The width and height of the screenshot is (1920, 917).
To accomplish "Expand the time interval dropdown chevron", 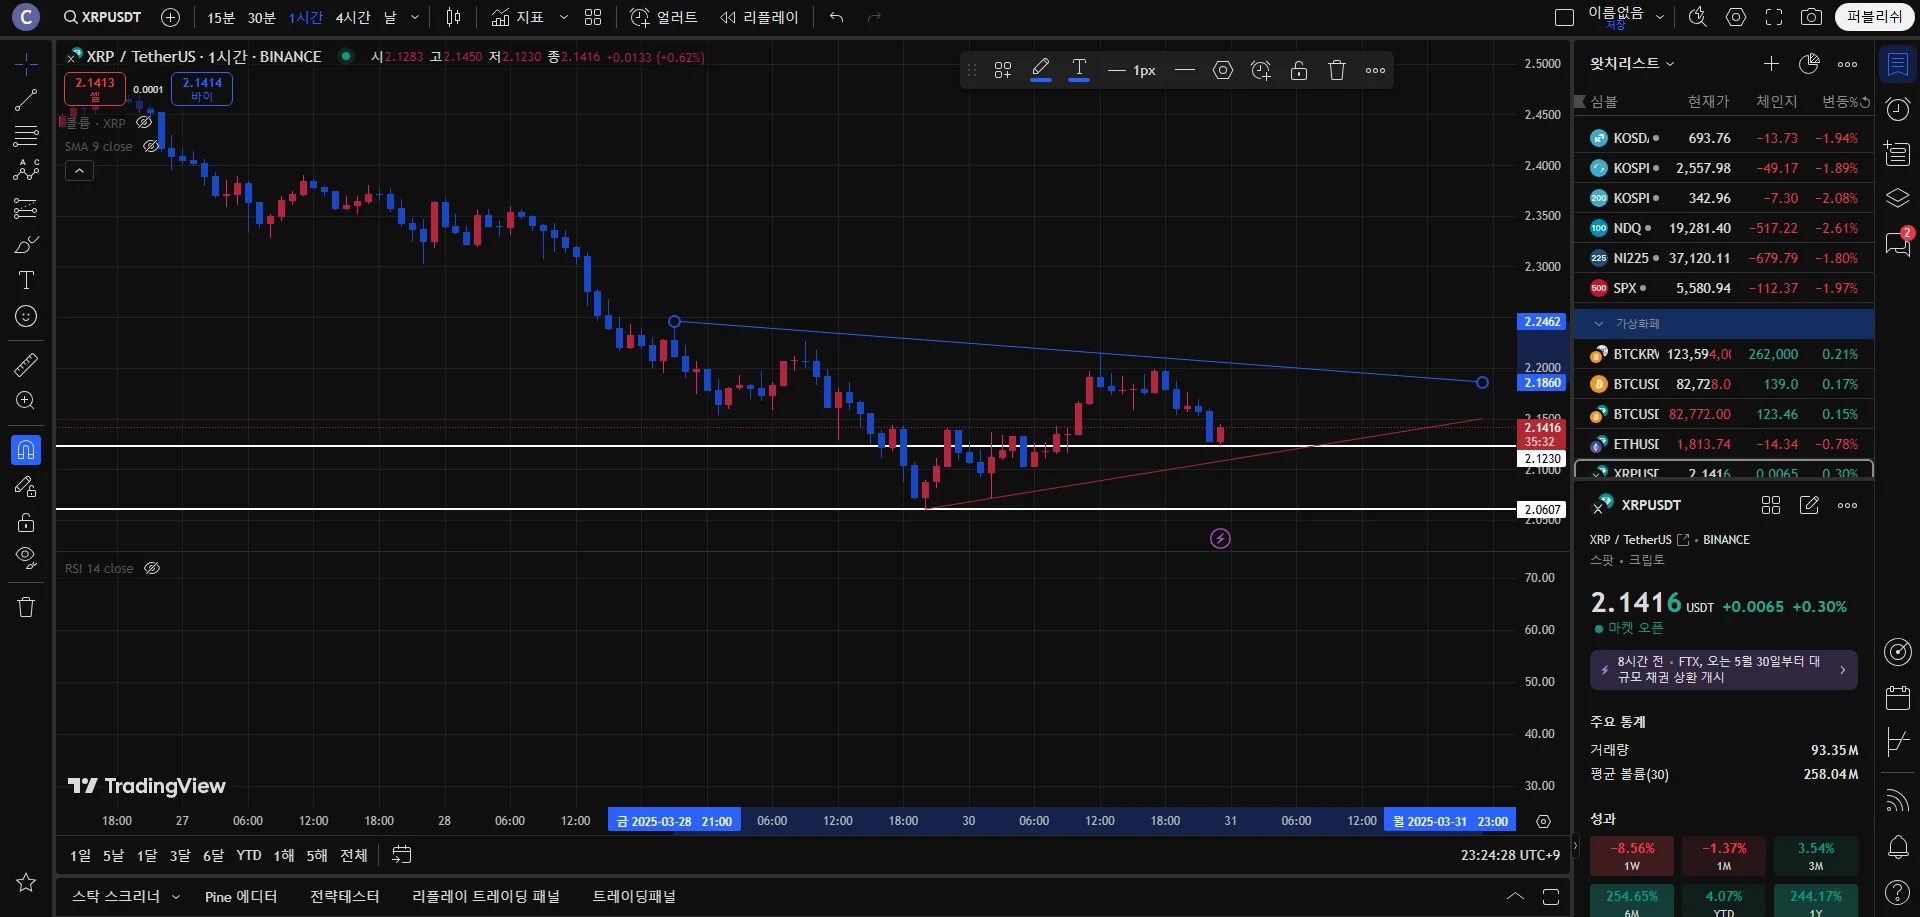I will pos(415,17).
